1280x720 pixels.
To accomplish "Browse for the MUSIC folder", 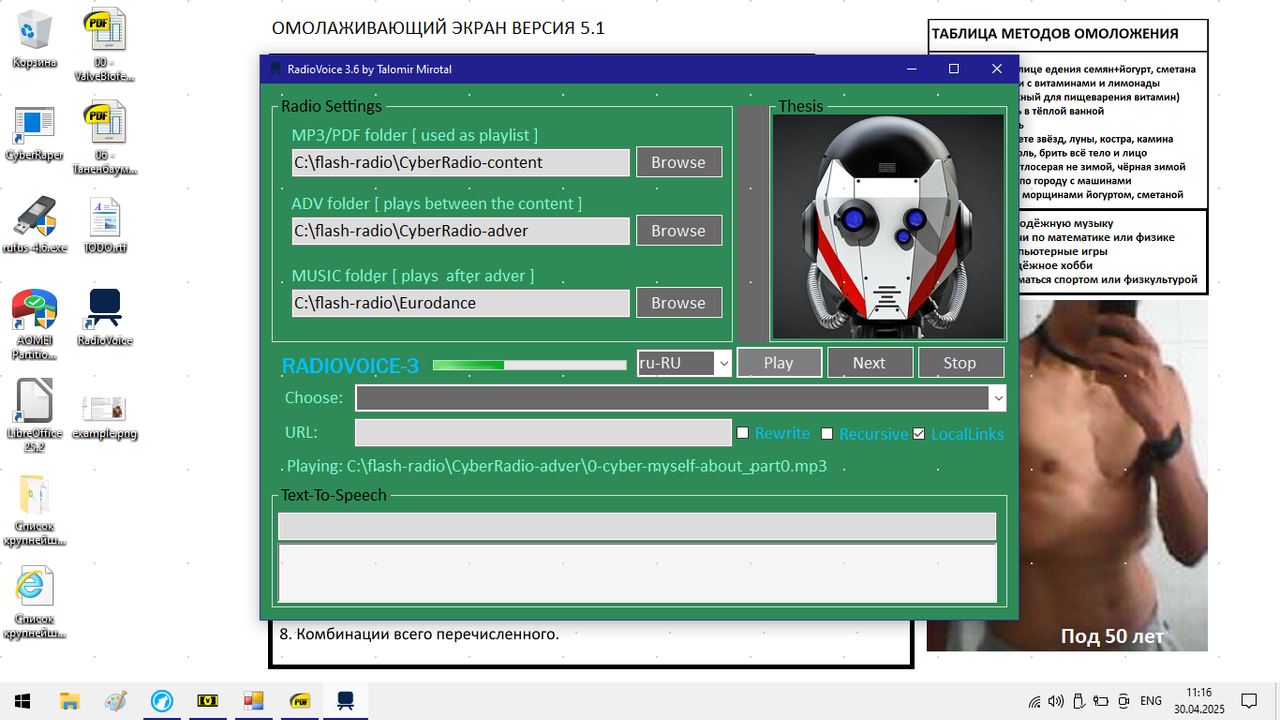I will click(x=678, y=303).
